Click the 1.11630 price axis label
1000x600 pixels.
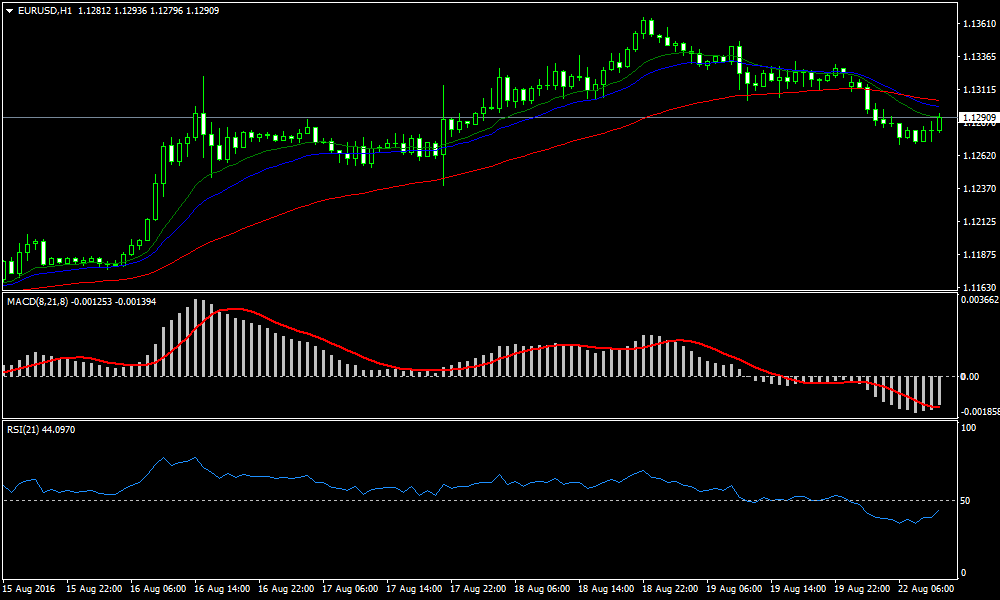point(977,287)
